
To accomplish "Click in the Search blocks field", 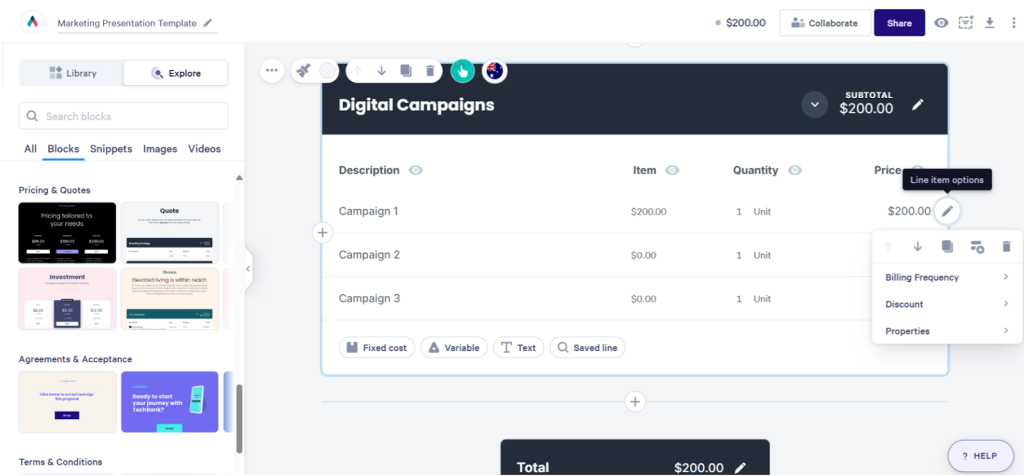I will 123,116.
